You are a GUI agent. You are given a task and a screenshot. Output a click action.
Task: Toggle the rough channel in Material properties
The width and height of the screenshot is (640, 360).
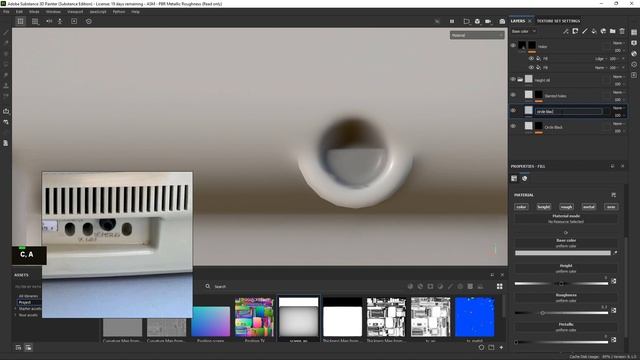[x=566, y=207]
